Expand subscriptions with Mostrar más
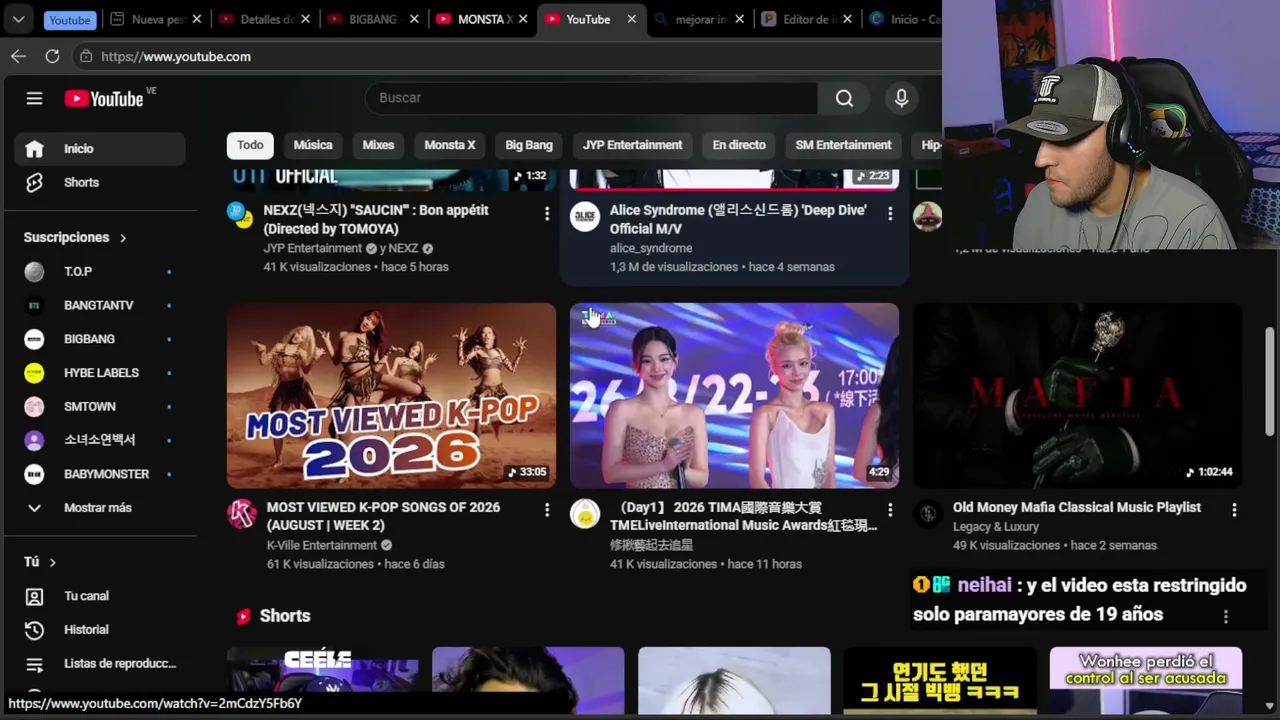The image size is (1280, 720). [x=100, y=508]
